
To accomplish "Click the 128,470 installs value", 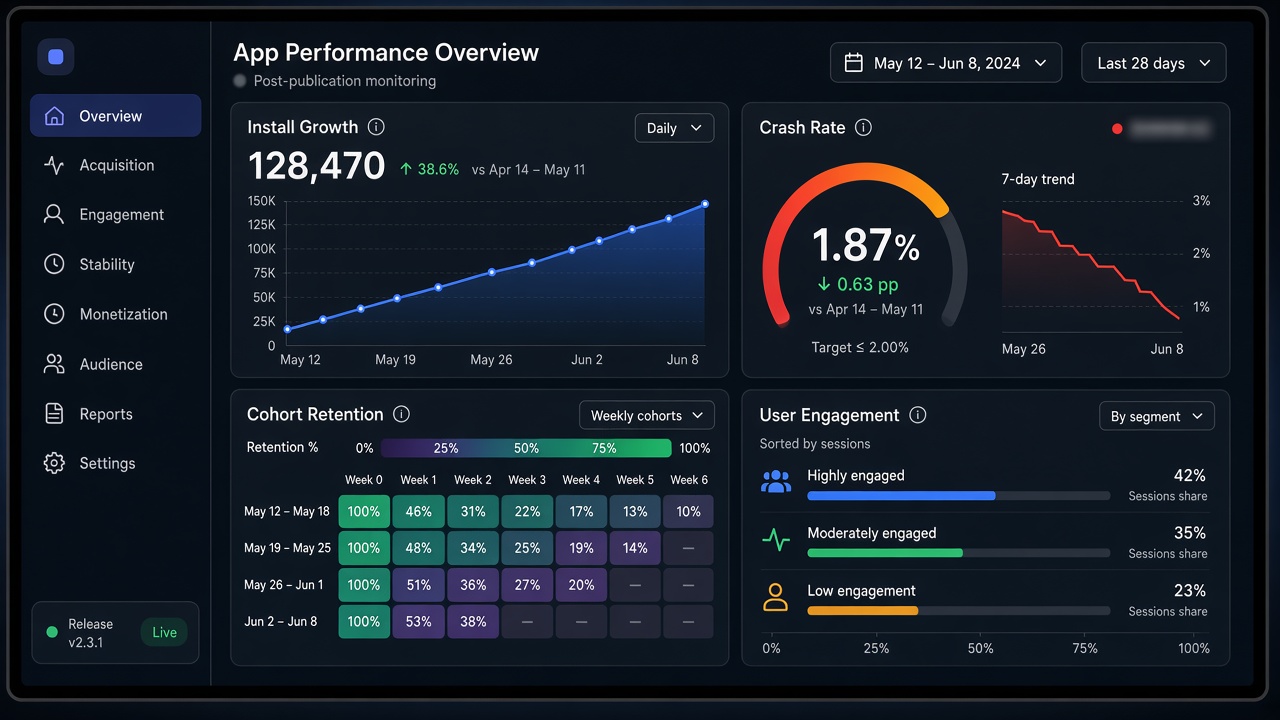I will click(x=316, y=166).
